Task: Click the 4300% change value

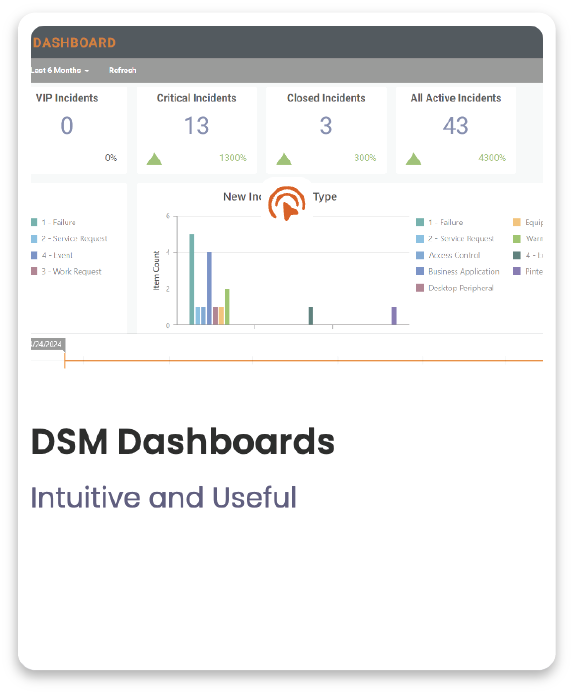Action: pos(492,158)
